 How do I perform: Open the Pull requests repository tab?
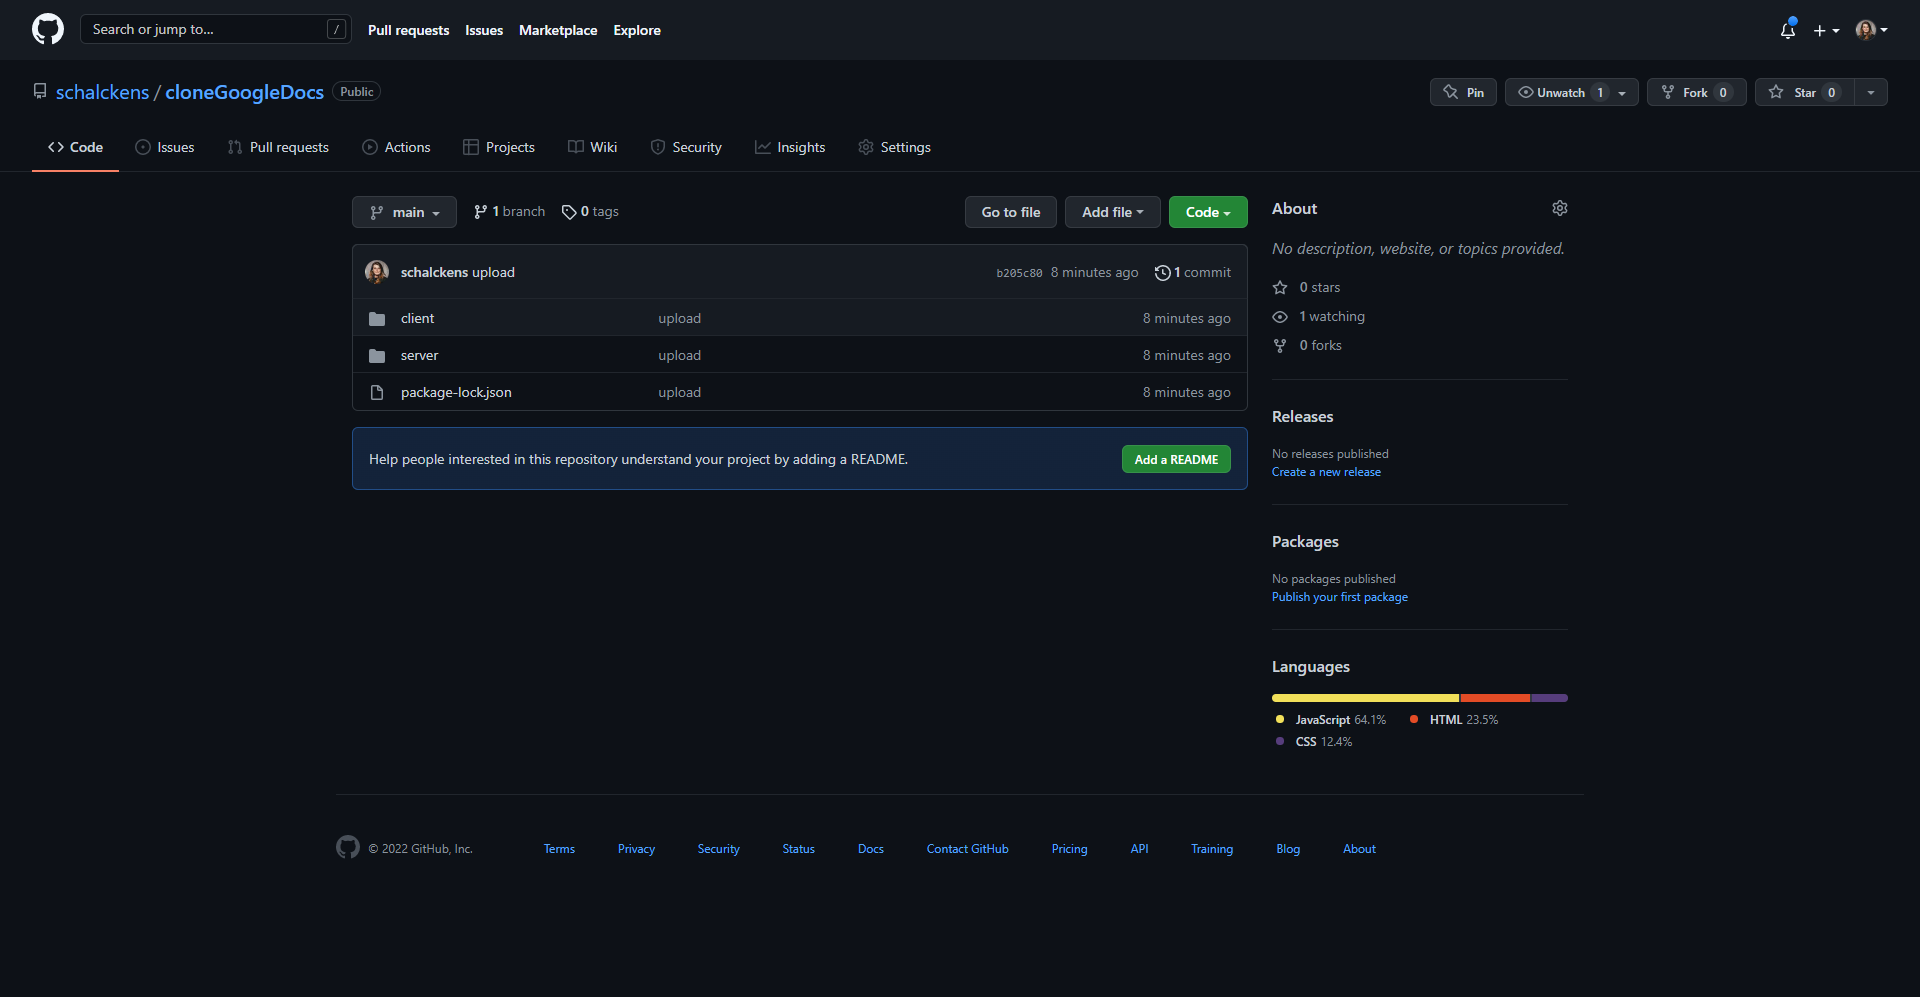pyautogui.click(x=278, y=147)
